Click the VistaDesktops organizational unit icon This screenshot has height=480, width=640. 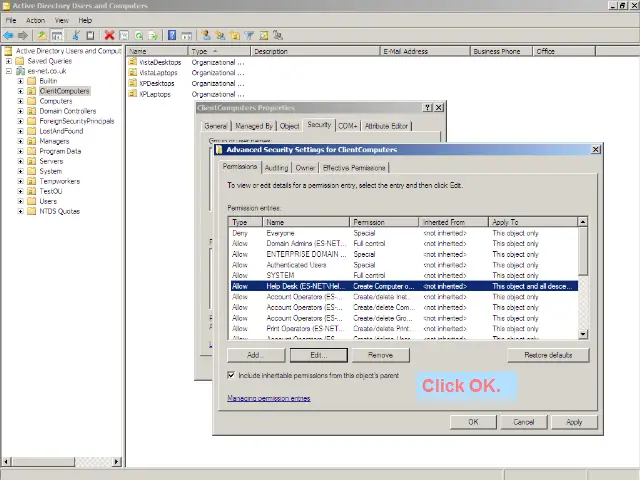coord(133,62)
